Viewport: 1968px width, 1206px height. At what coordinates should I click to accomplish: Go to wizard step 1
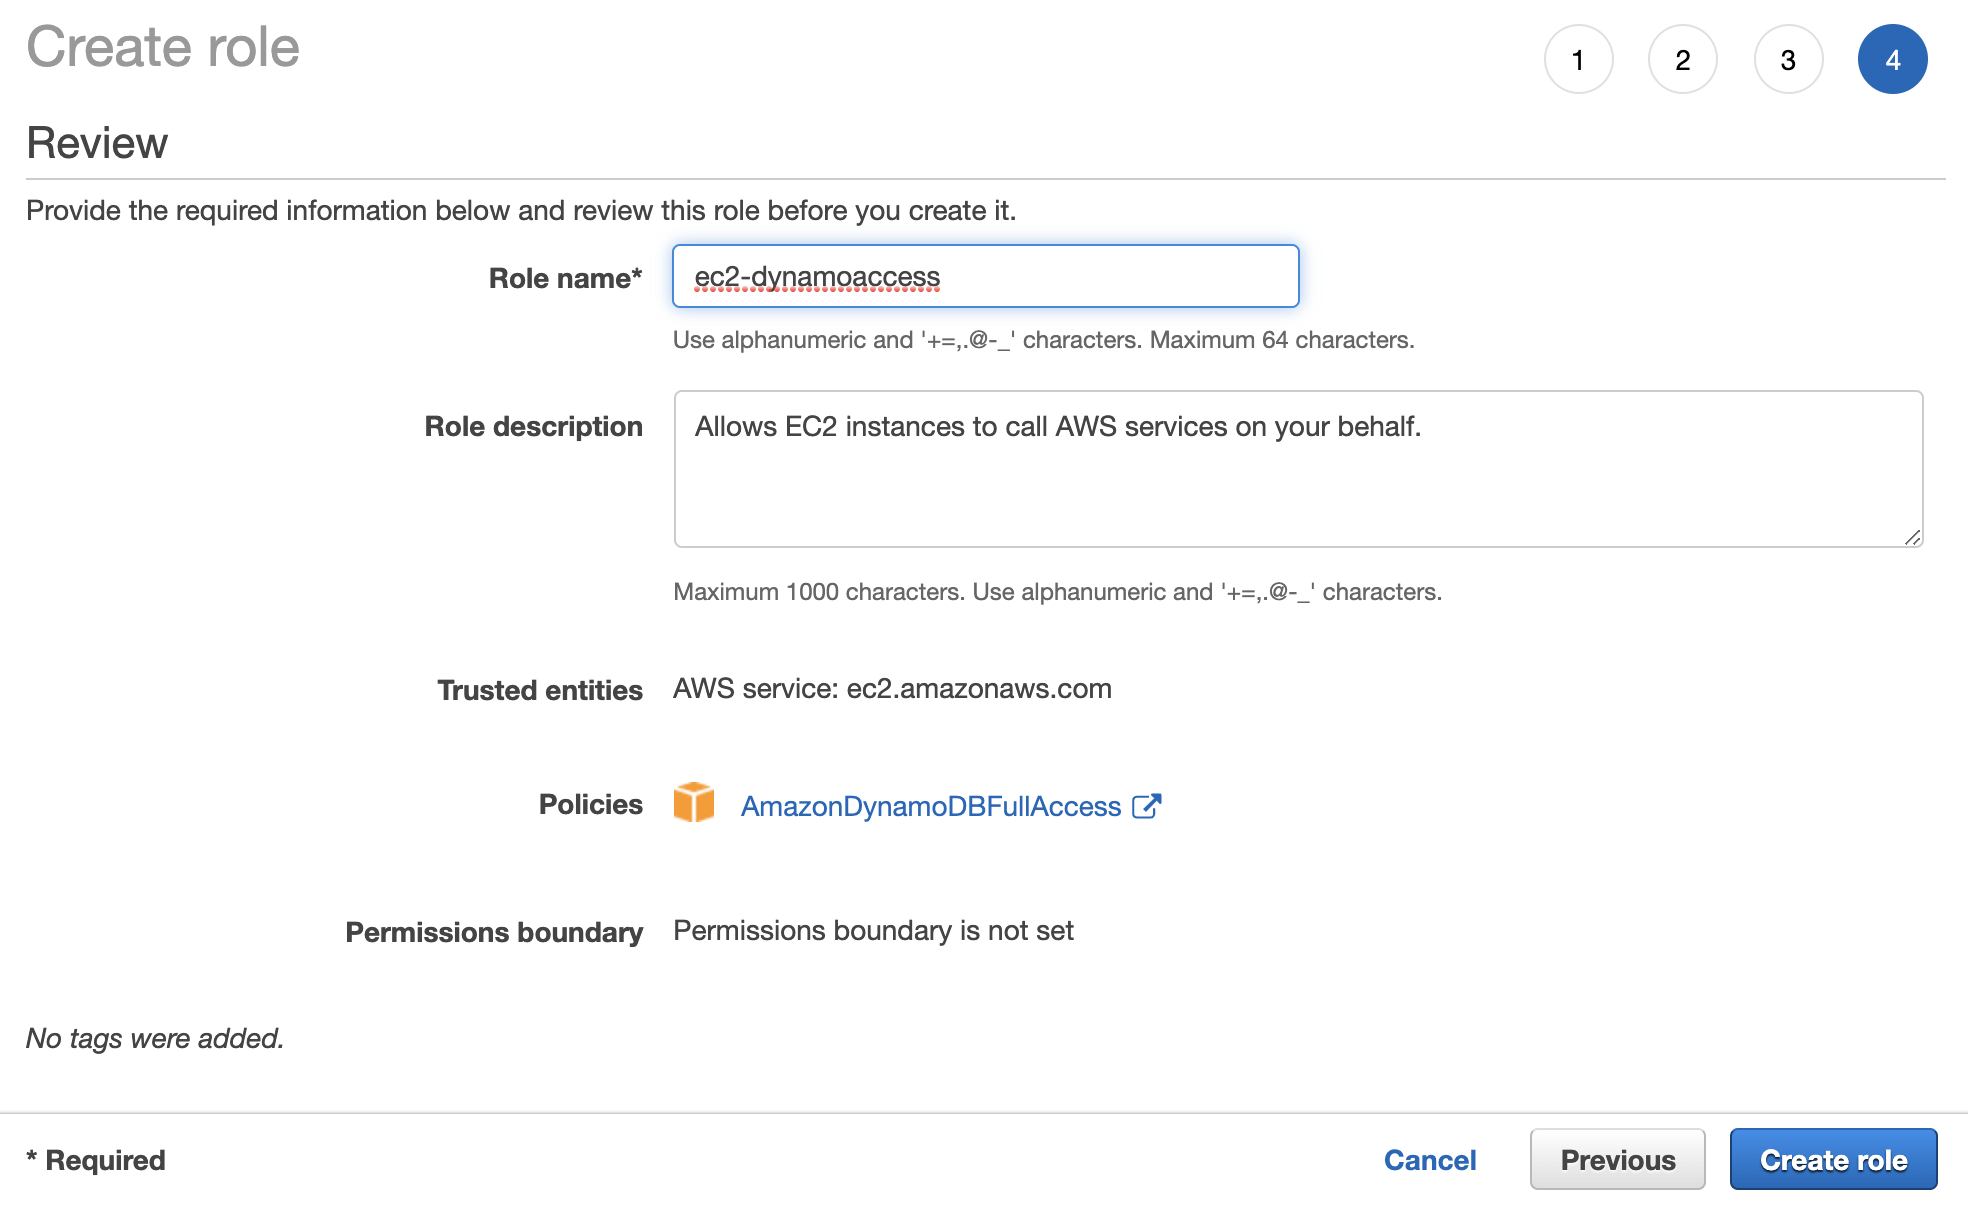tap(1578, 60)
